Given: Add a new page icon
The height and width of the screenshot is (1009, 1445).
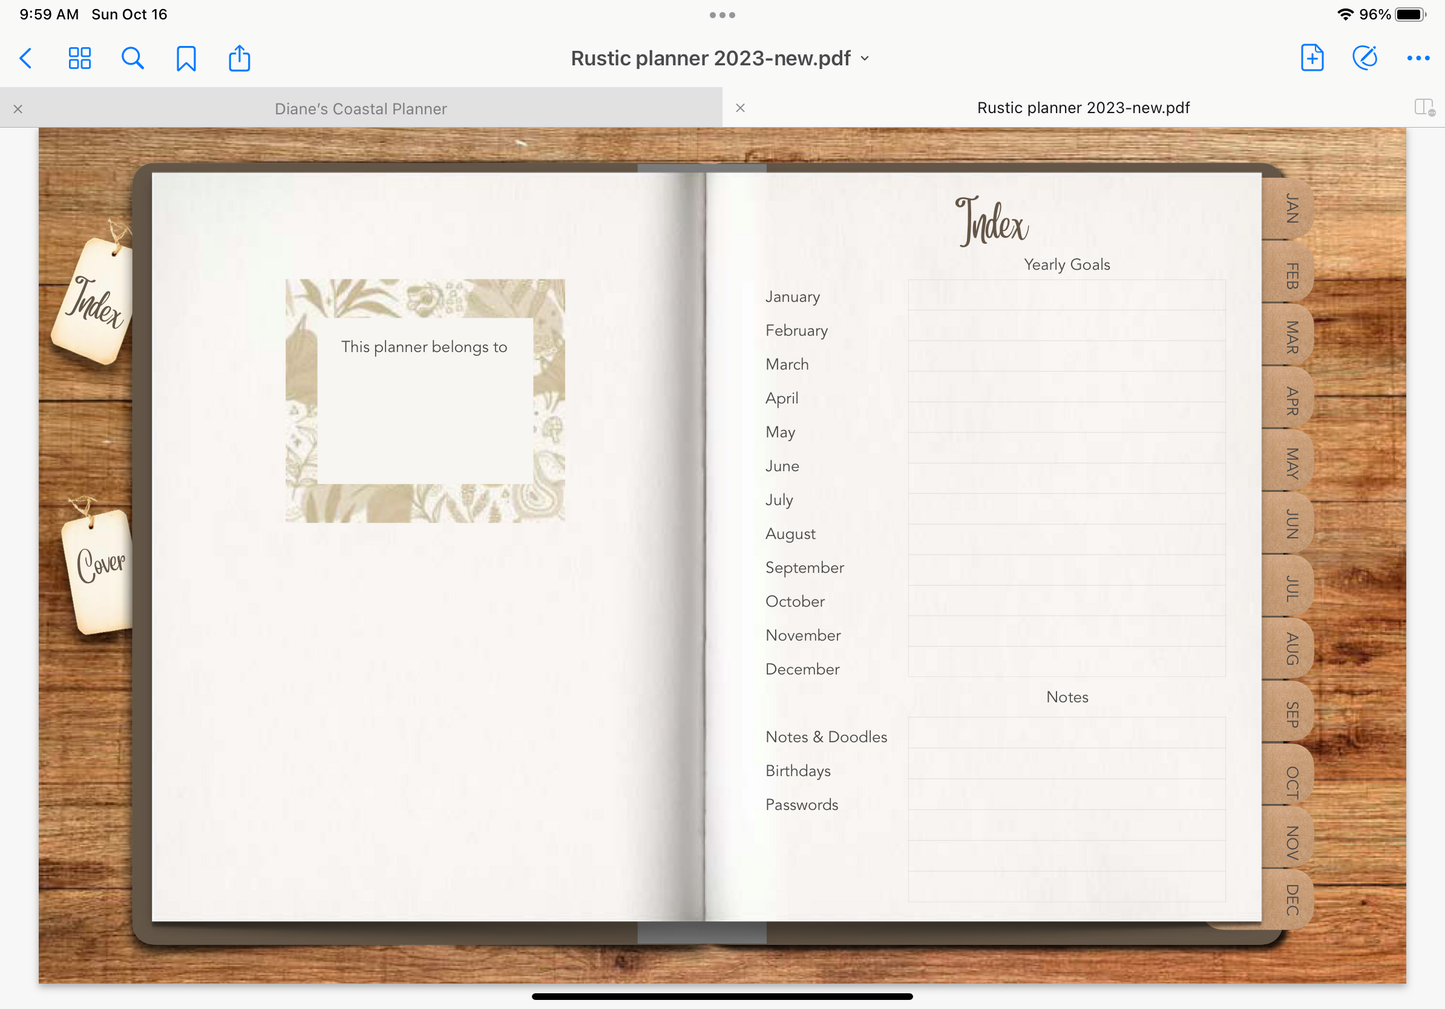Looking at the screenshot, I should (1312, 58).
